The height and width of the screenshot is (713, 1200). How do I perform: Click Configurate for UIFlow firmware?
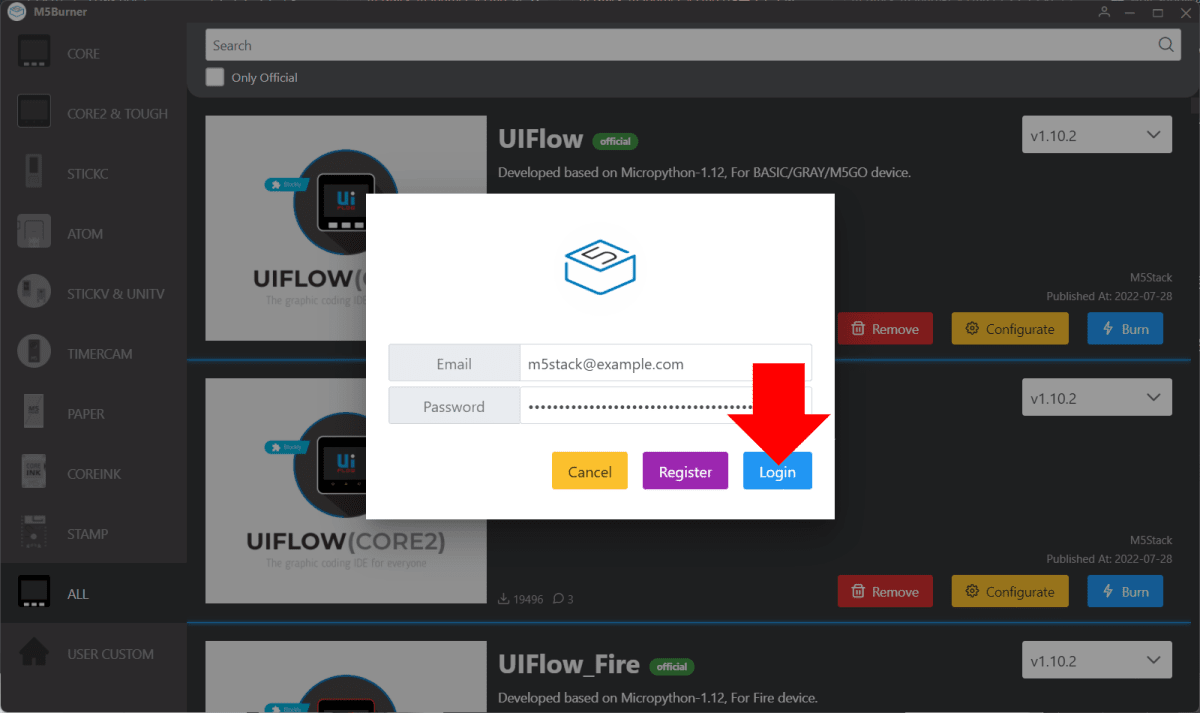point(1010,328)
